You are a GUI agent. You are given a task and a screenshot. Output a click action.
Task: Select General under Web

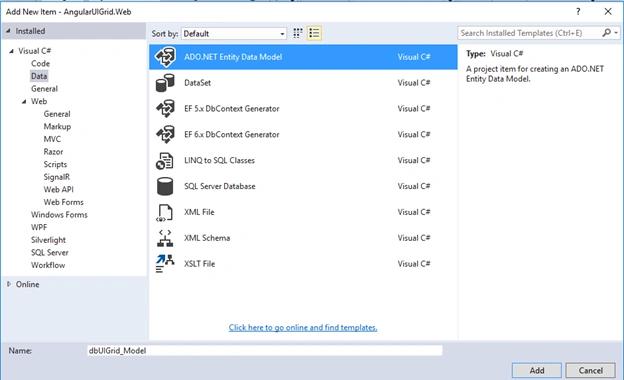point(57,114)
